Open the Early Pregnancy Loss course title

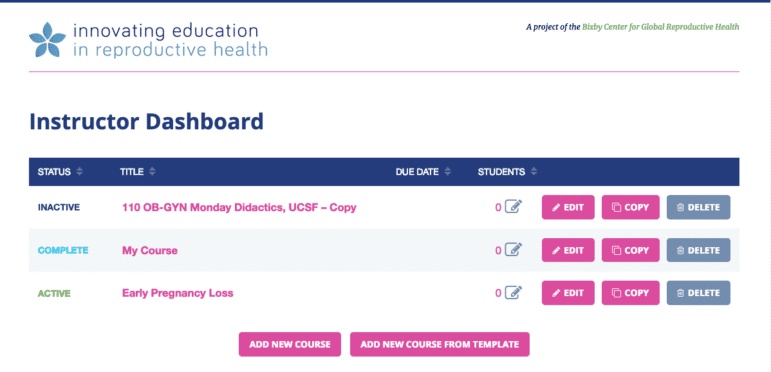point(178,293)
